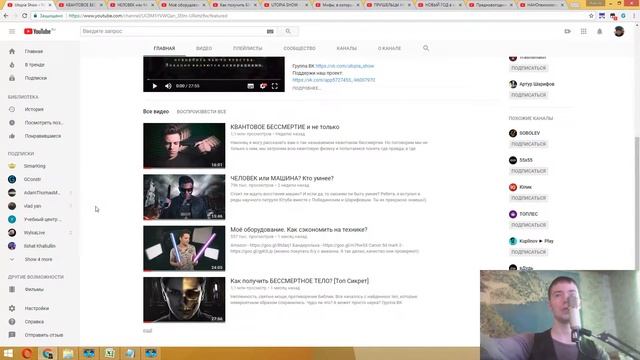Subscribe to the ТОПЛЕС channel
This screenshot has width=640, height=360.
529,225
